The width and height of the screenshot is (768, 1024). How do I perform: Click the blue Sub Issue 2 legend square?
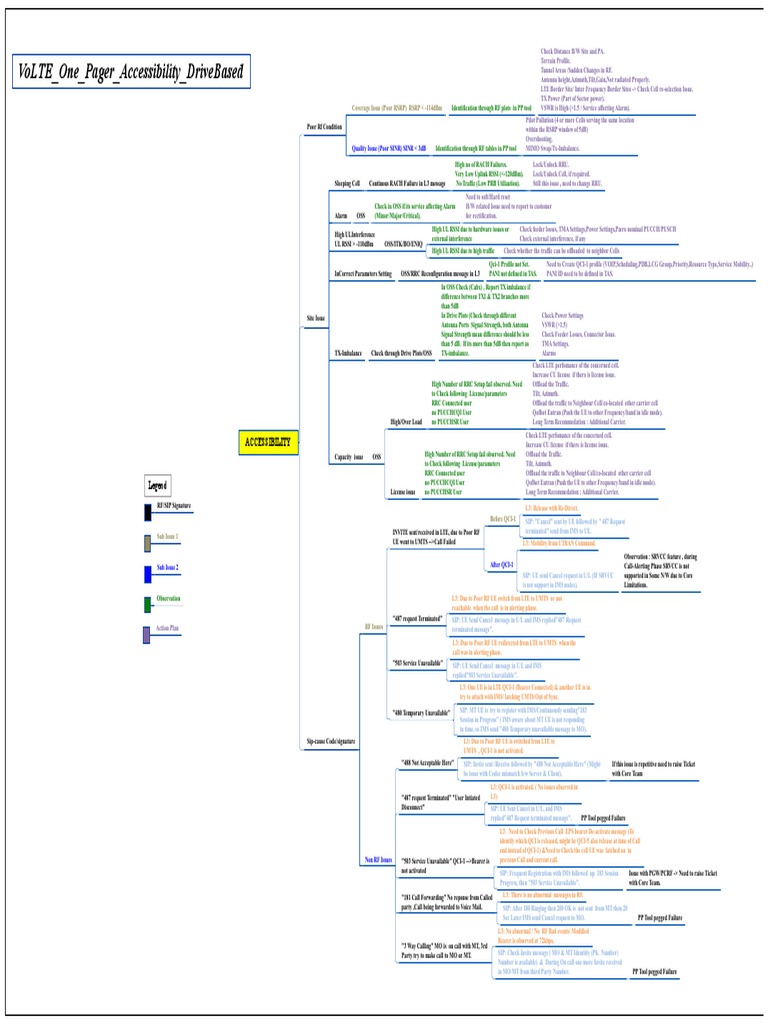148,573
